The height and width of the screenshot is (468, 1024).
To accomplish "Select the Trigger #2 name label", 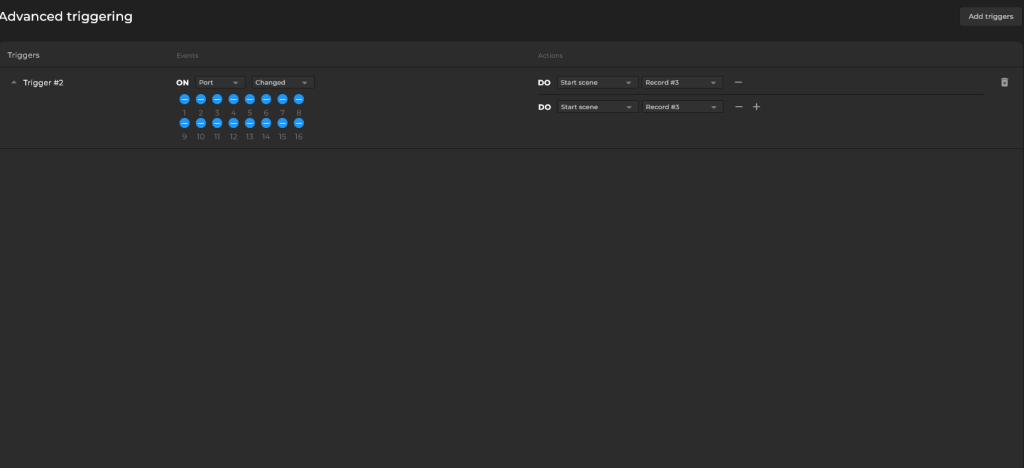I will [43, 83].
